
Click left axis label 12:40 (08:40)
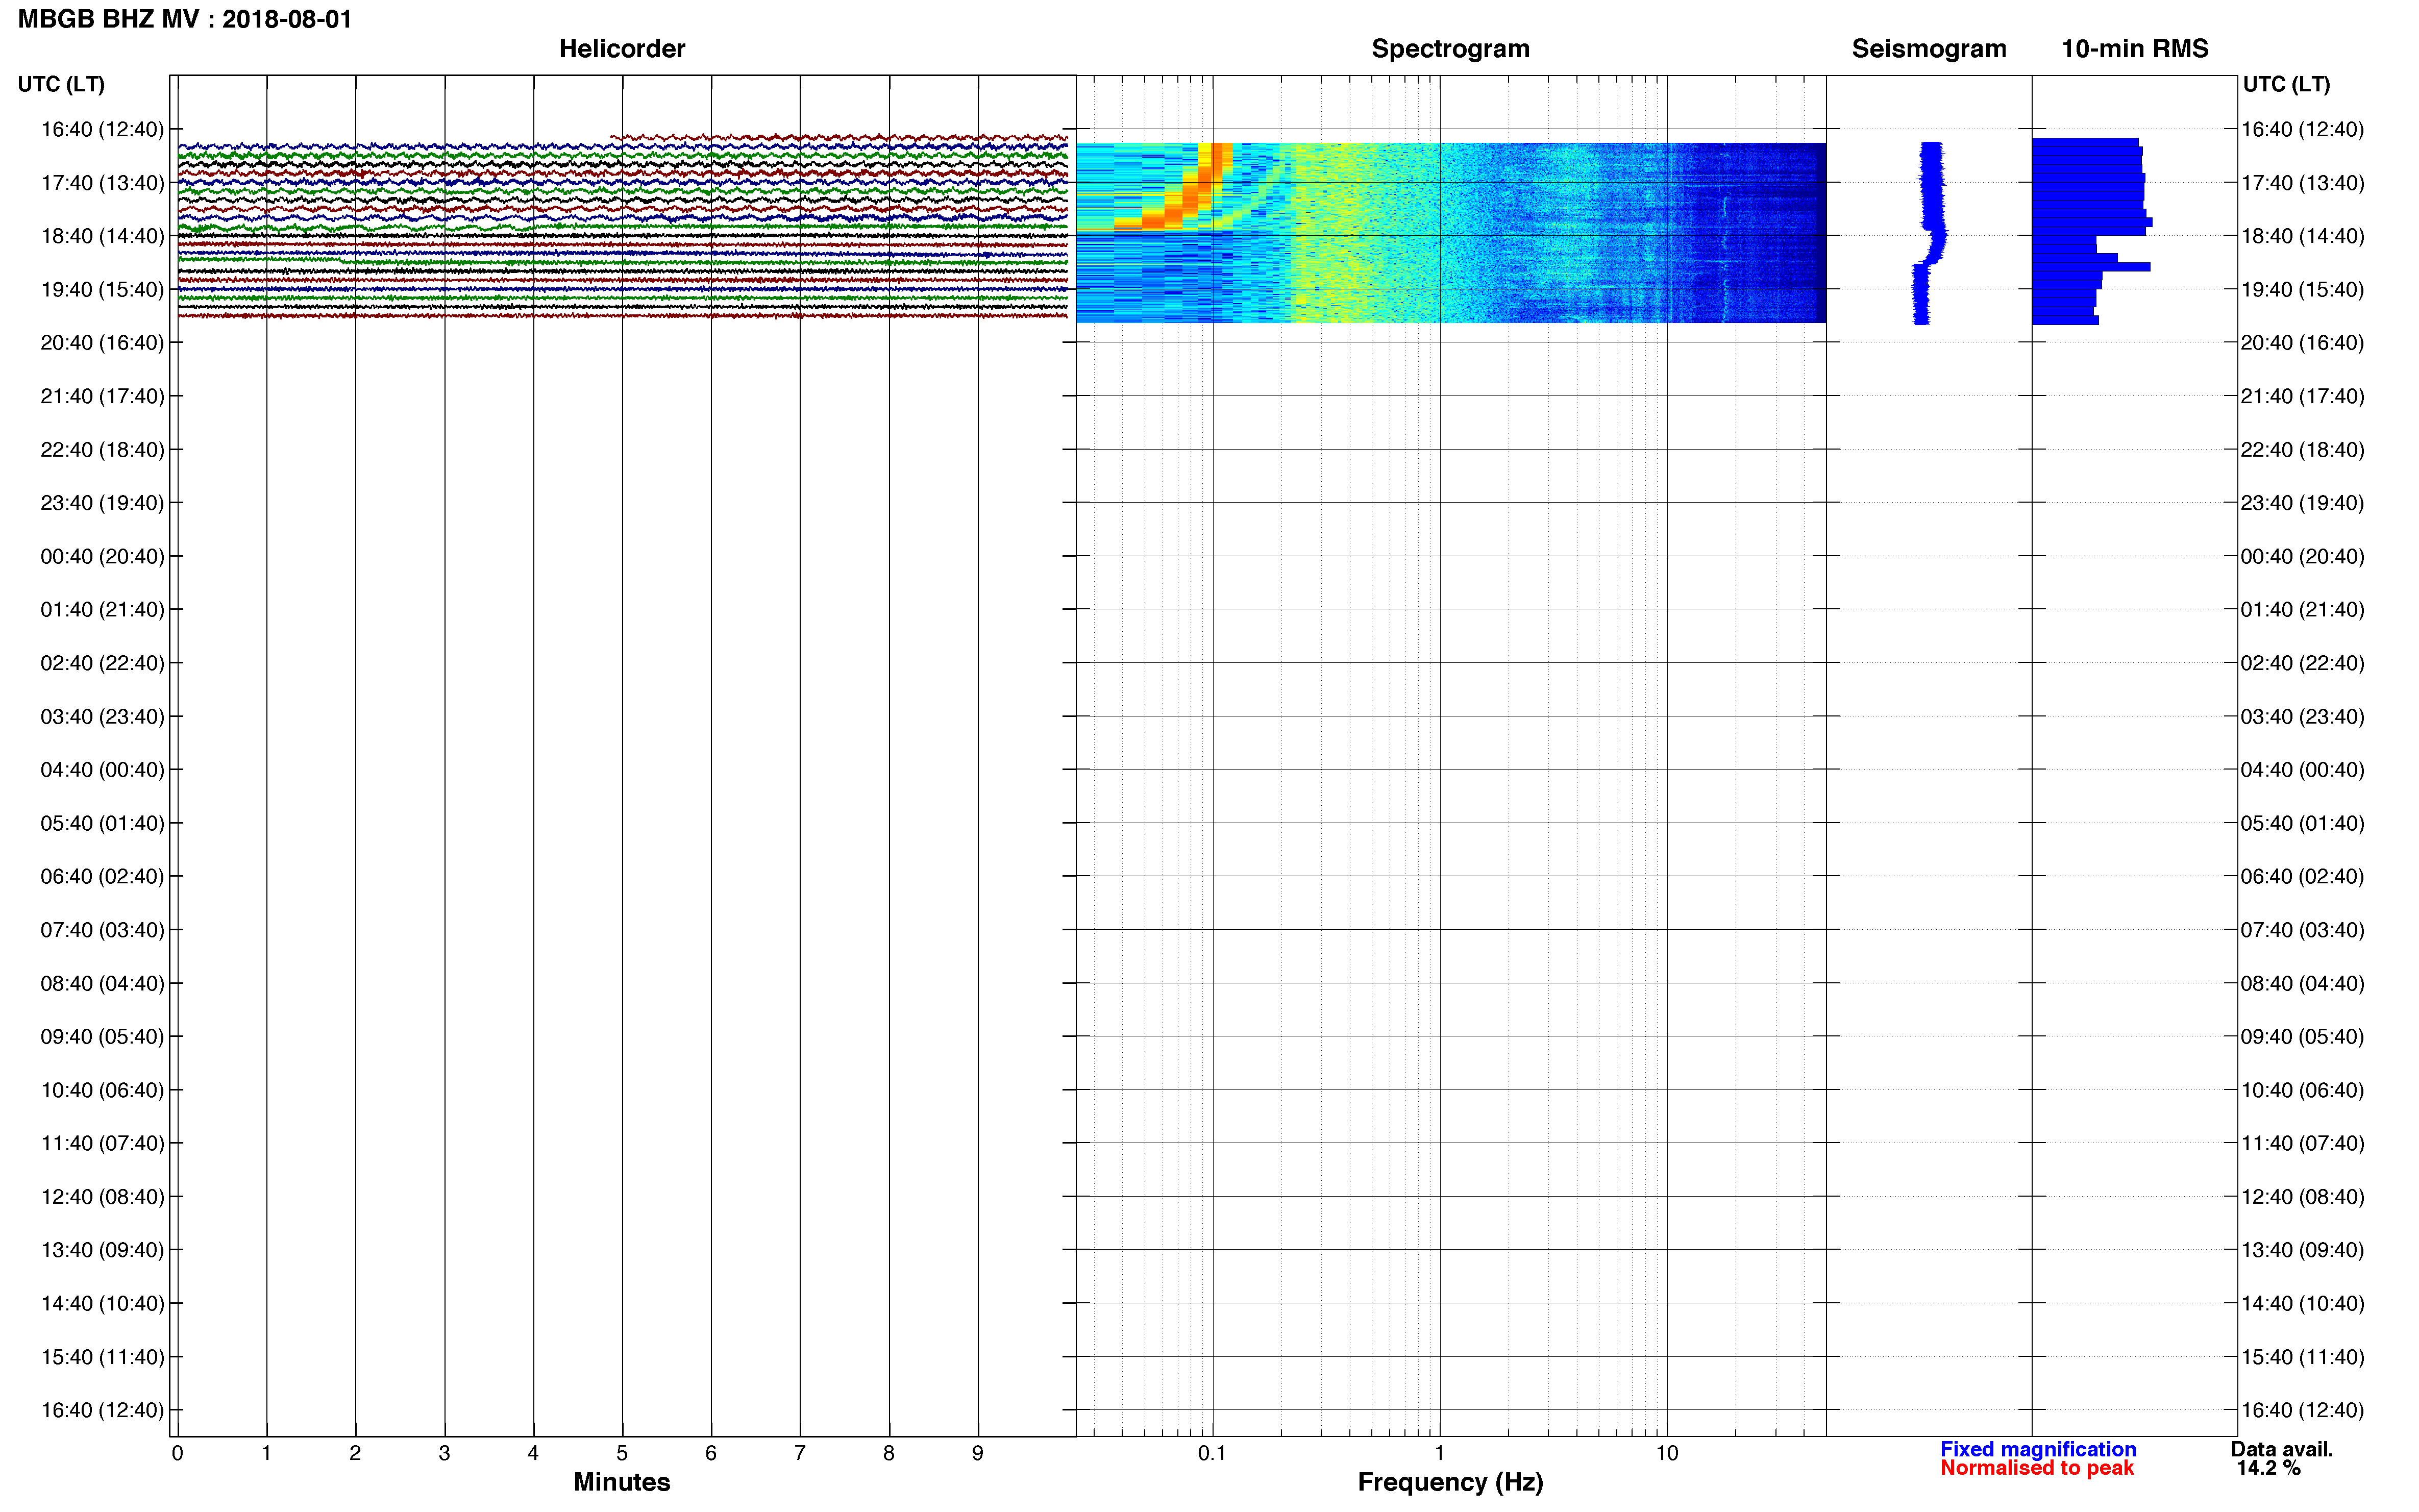[102, 1197]
